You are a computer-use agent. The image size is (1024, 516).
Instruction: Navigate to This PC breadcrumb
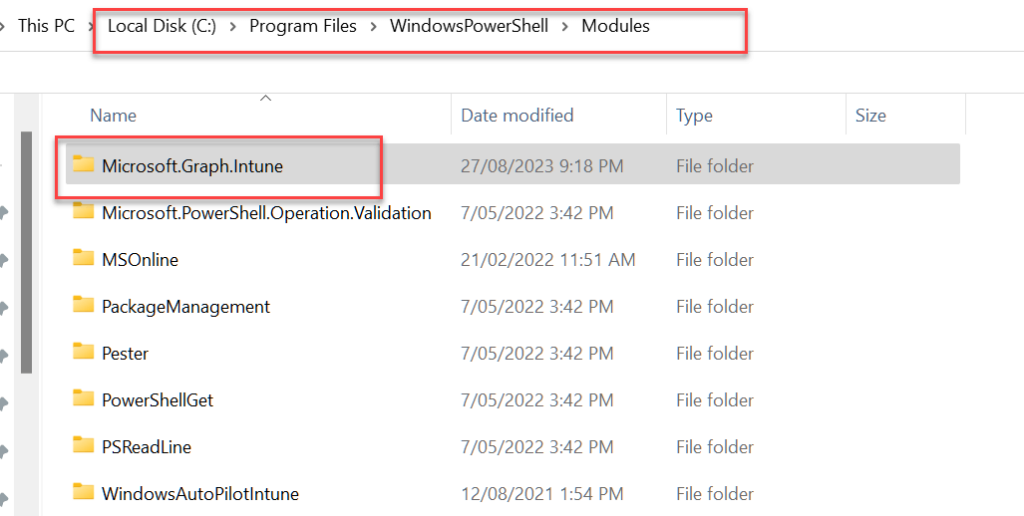pos(46,26)
